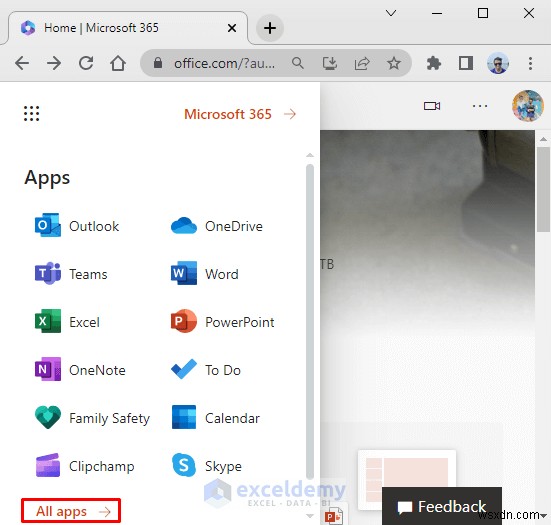The height and width of the screenshot is (525, 551).
Task: Open Excel app
Action: pos(67,322)
